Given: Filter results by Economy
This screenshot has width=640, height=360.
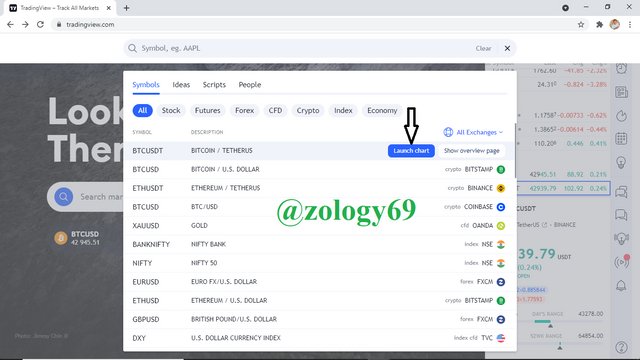Looking at the screenshot, I should click(382, 111).
